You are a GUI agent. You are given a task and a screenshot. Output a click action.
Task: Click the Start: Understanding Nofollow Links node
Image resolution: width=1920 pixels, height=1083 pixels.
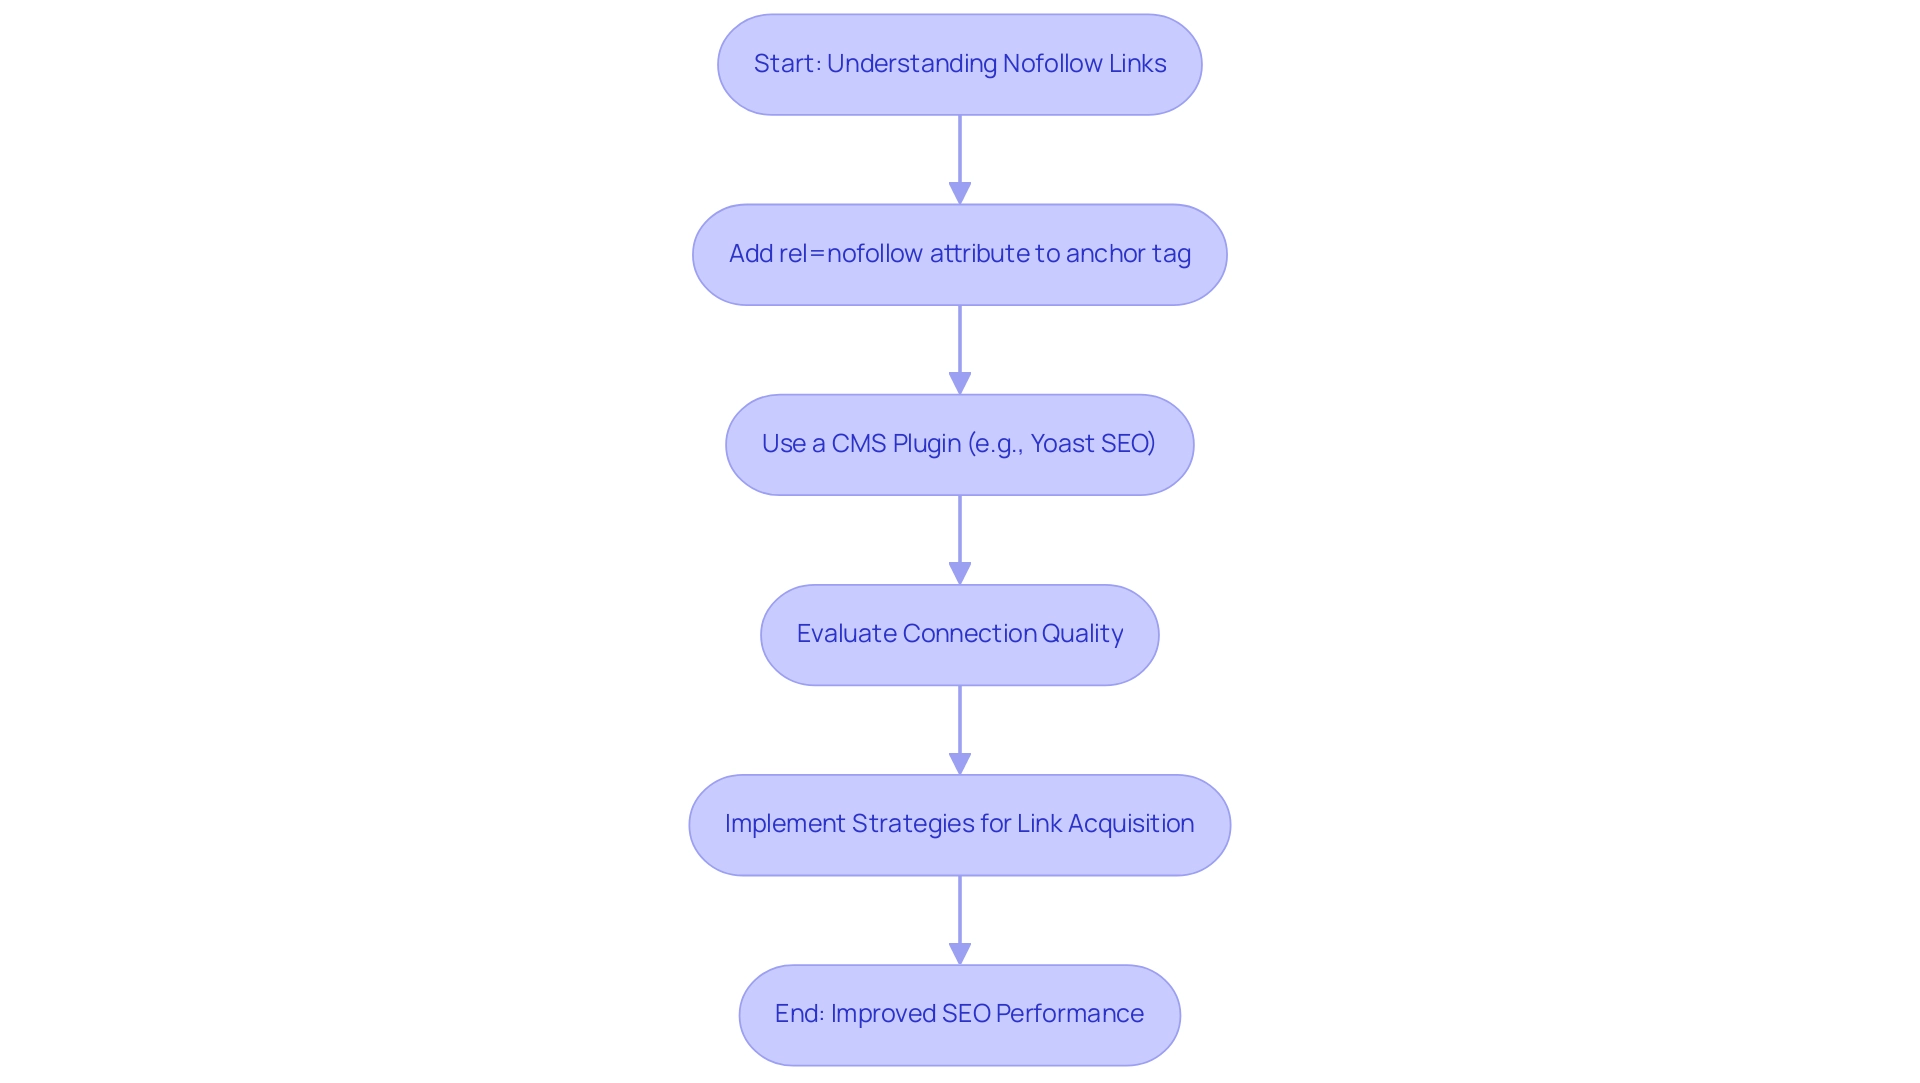tap(960, 63)
